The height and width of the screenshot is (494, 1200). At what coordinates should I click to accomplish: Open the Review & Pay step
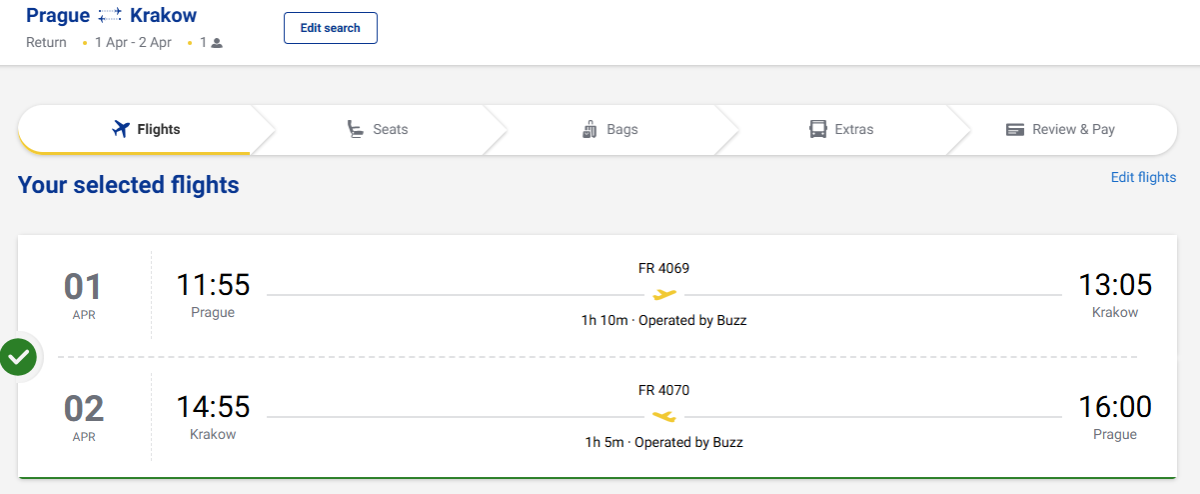[1060, 129]
